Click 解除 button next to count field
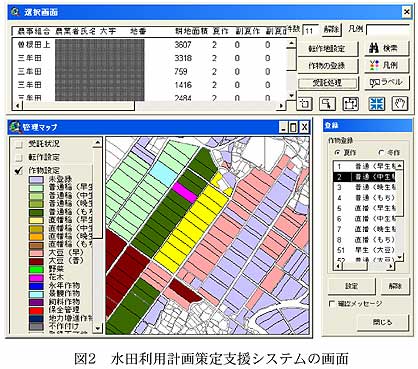Image resolution: width=418 pixels, height=369 pixels. 331,30
